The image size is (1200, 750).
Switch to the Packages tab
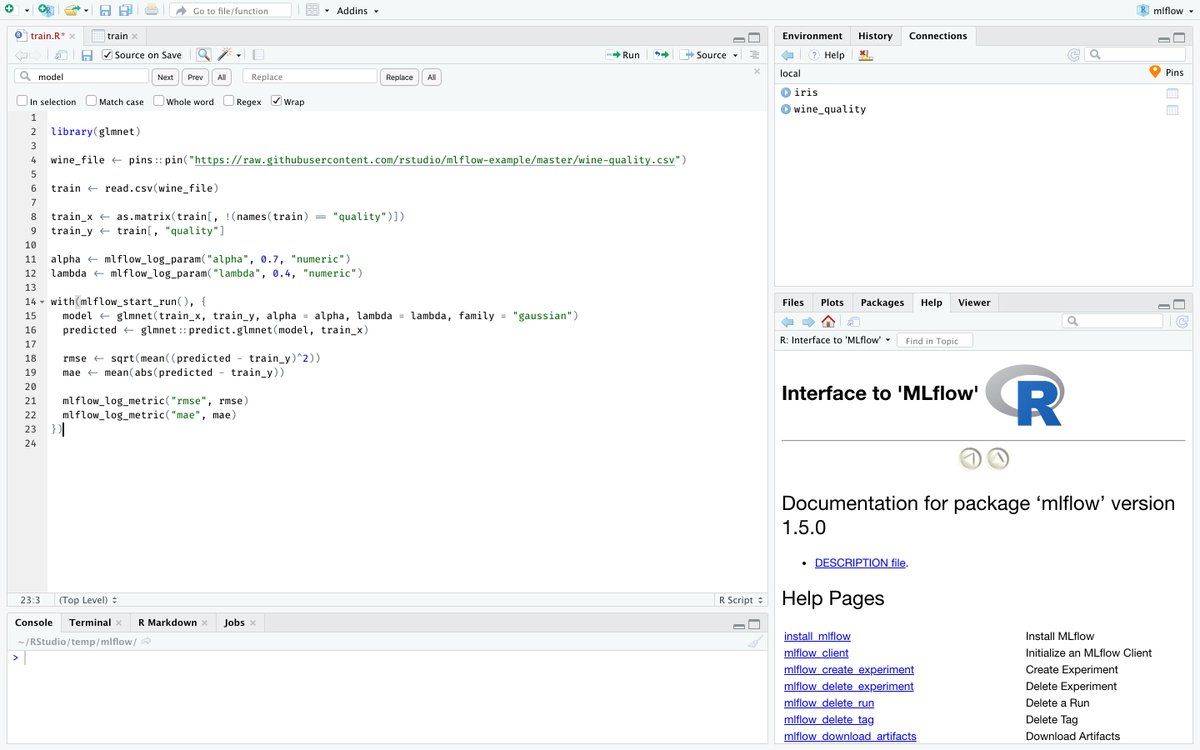882,302
